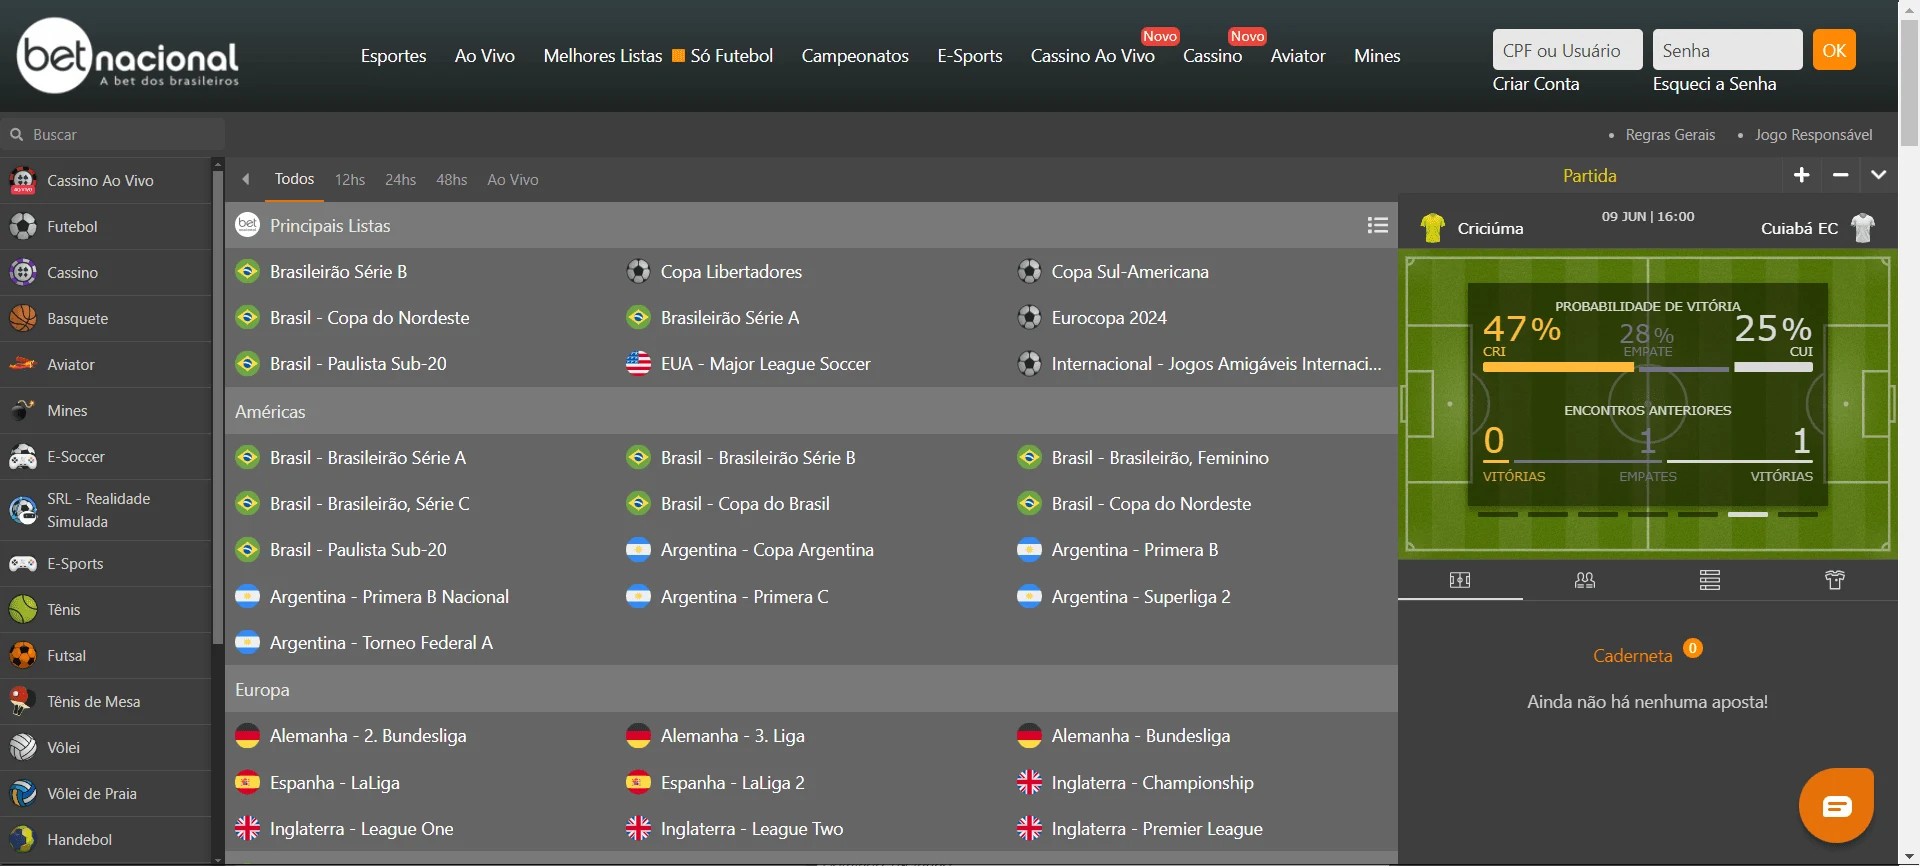Select the Ao Vivo filter tab
Viewport: 1920px width, 866px height.
(x=513, y=180)
